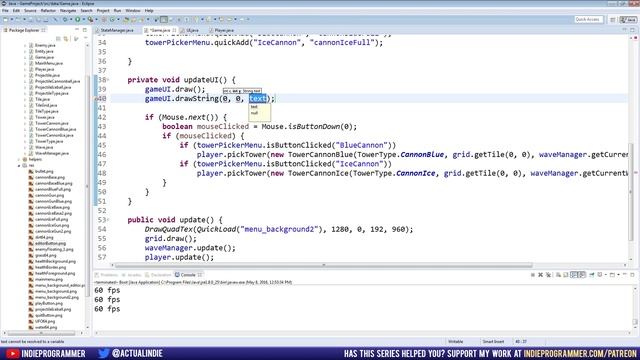This screenshot has height=360, width=640.
Task: Maximize the Package Explorer view
Action: coord(84,30)
